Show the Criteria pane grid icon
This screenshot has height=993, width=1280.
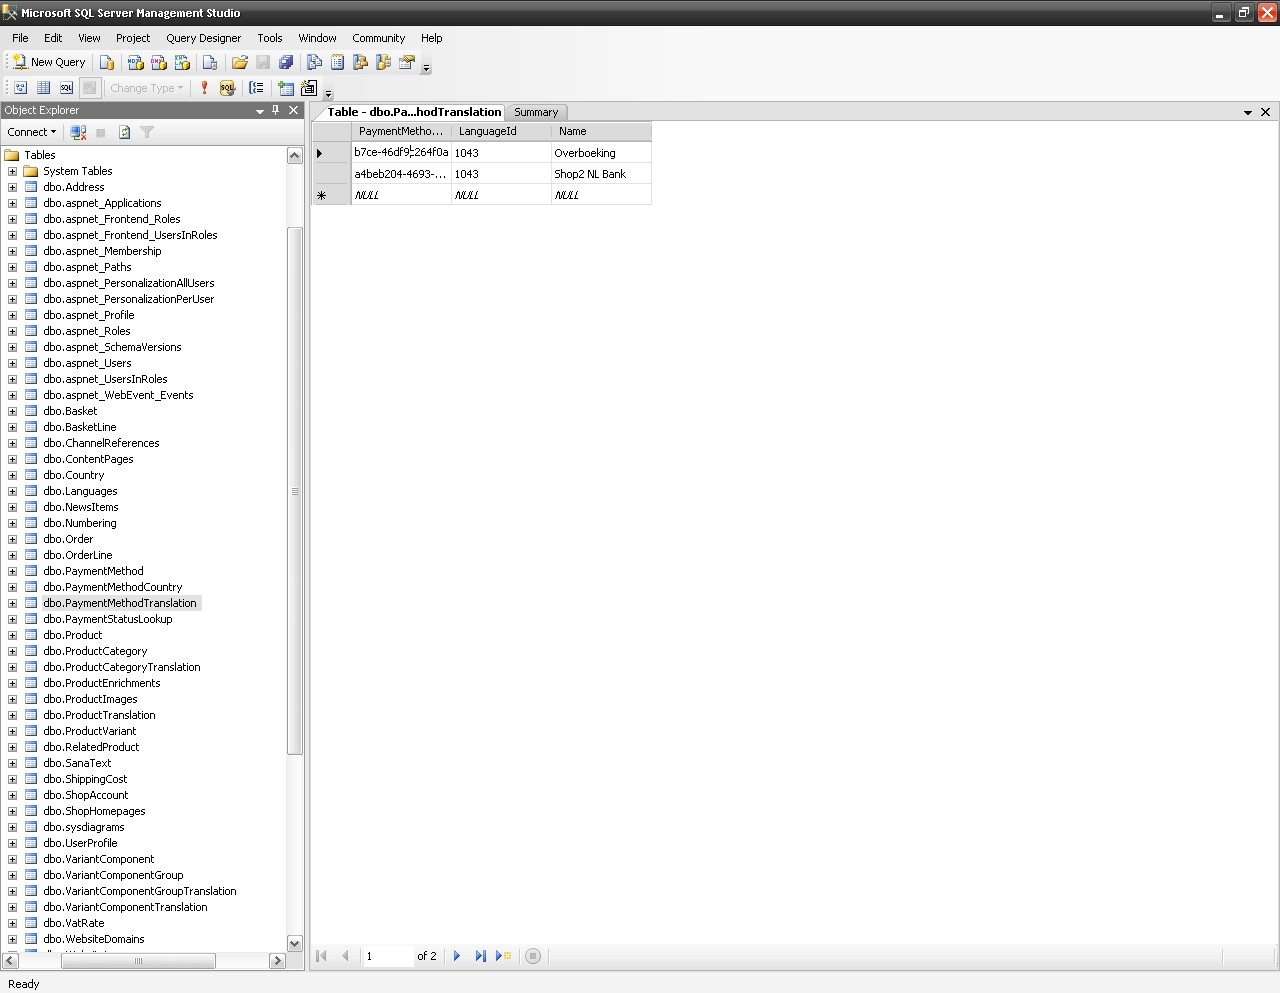[x=43, y=88]
